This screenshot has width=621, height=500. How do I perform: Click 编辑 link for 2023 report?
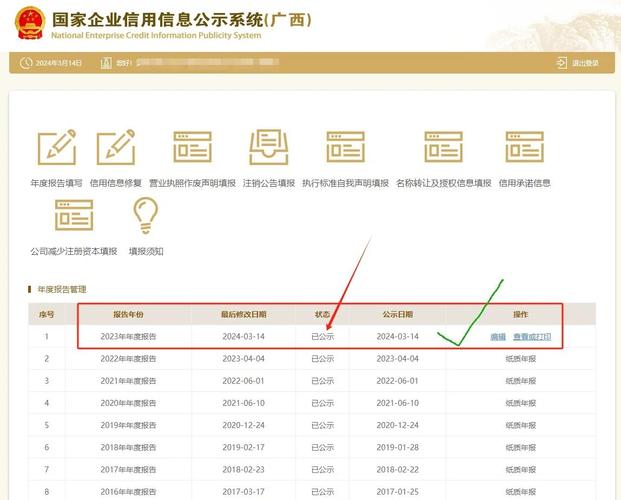pos(498,337)
